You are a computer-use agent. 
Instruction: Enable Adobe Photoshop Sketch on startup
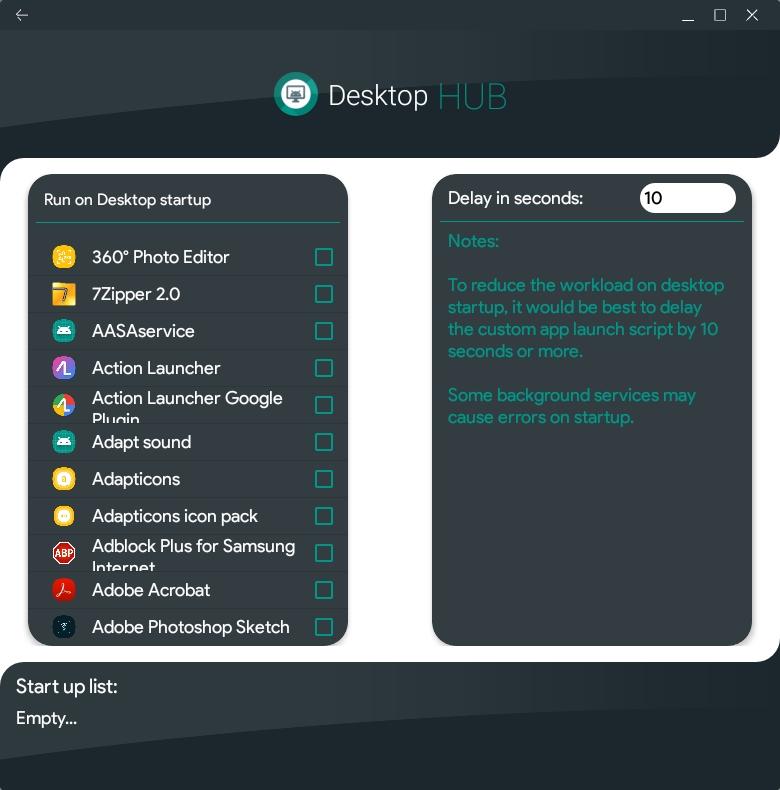[x=323, y=627]
